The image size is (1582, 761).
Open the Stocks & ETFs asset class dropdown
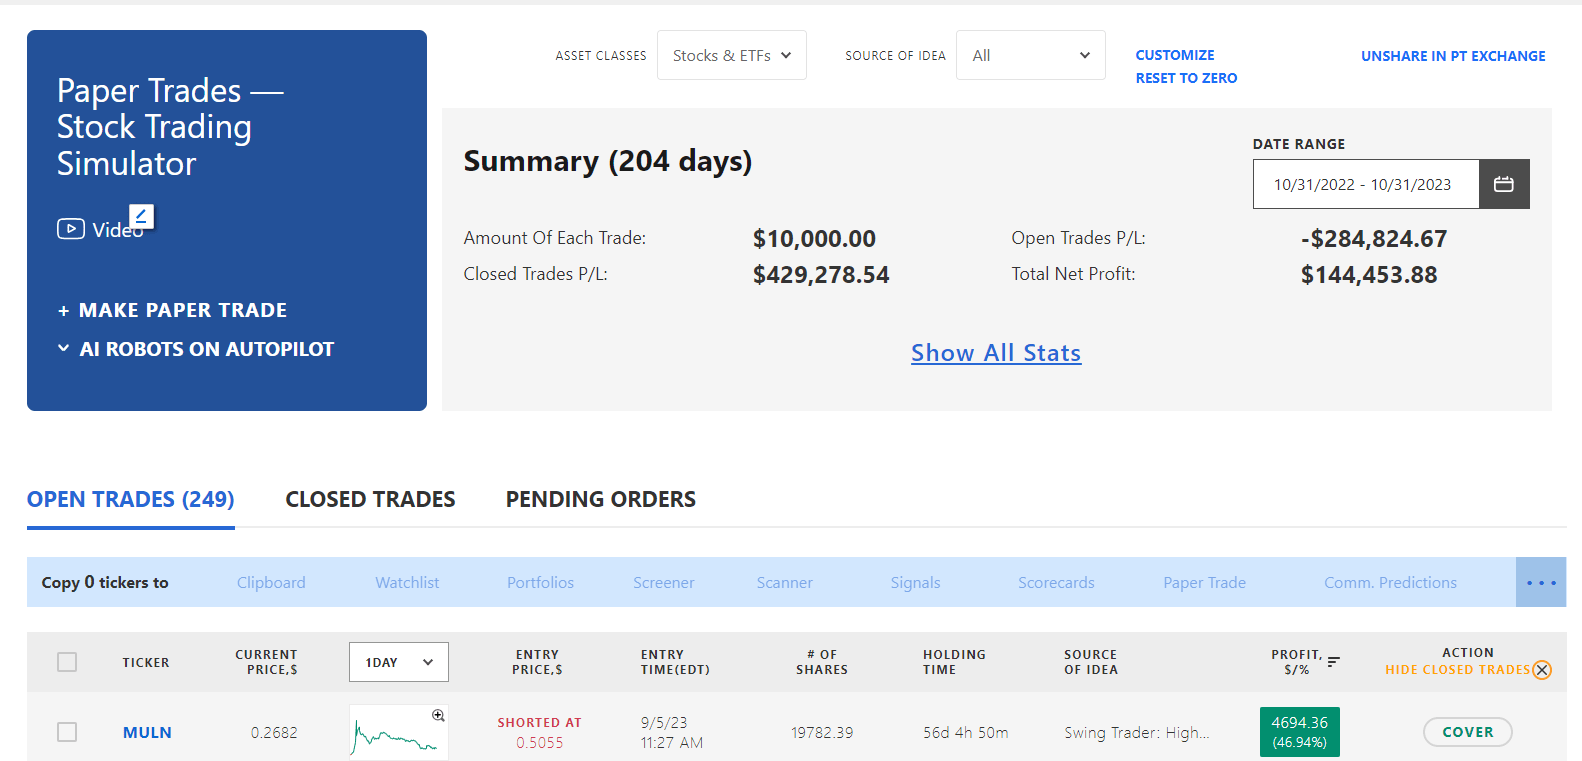click(732, 55)
